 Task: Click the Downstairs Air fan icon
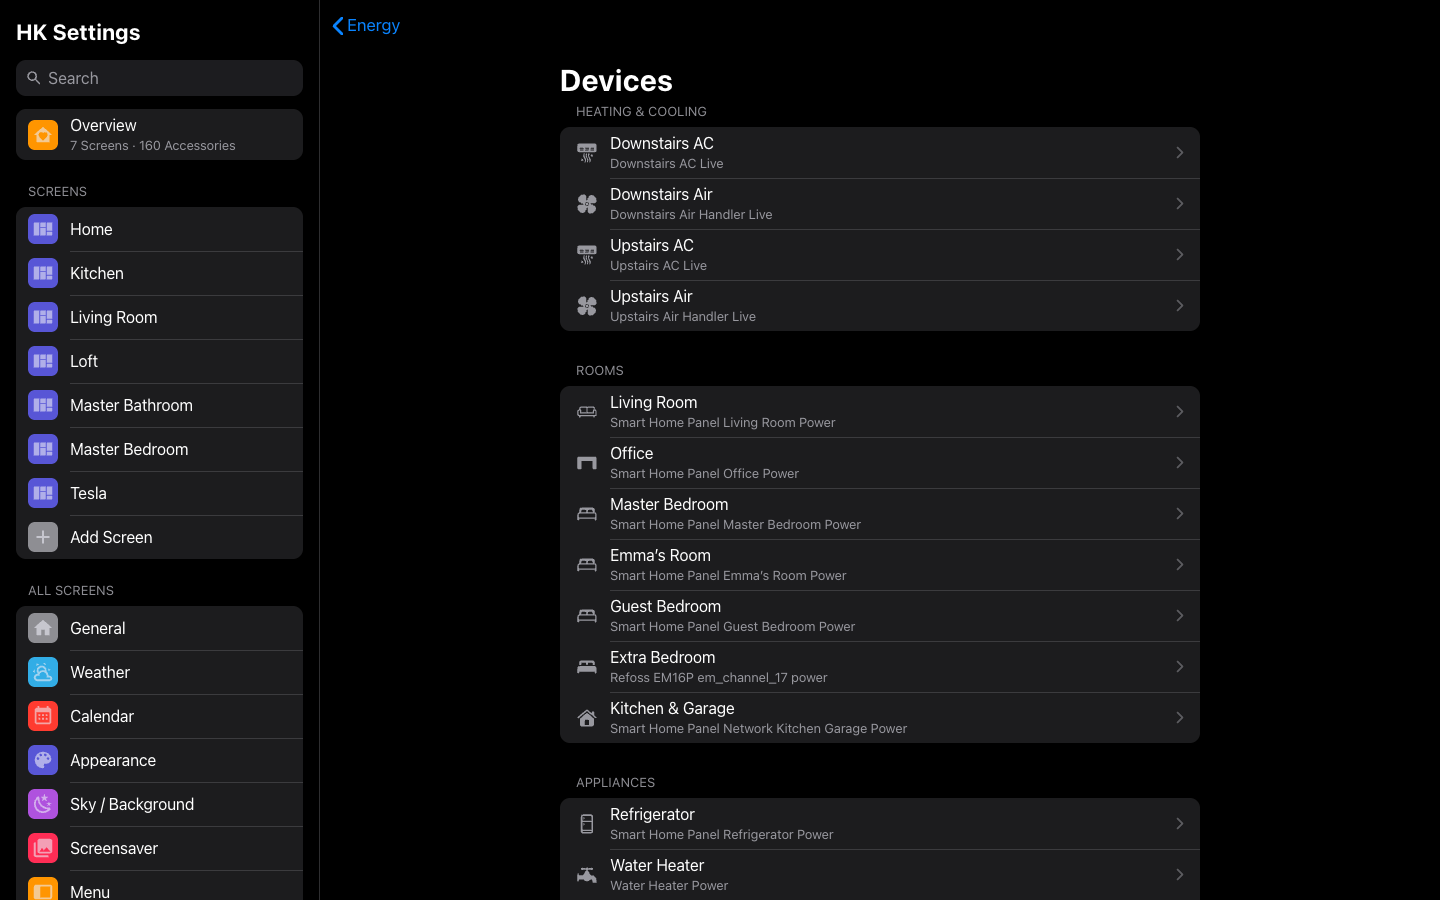587,204
